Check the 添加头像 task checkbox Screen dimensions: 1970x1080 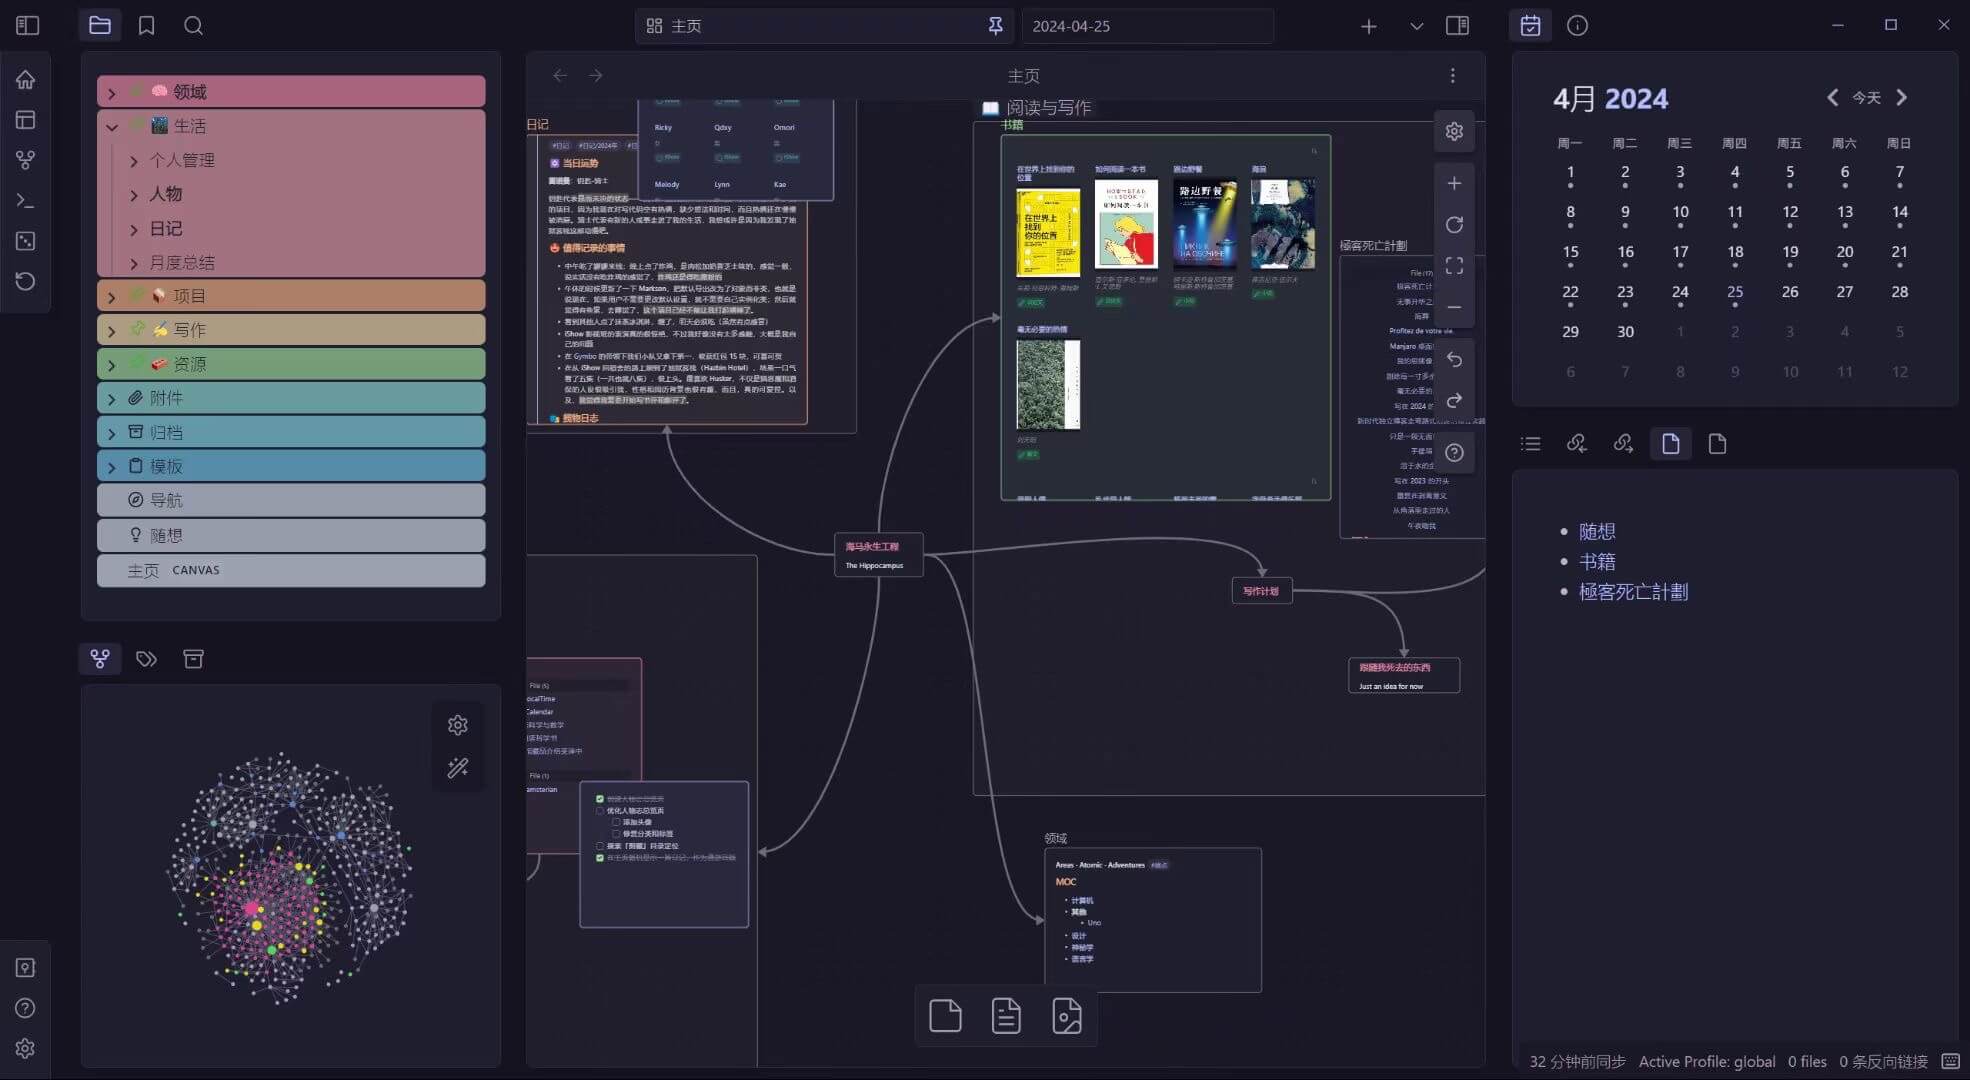click(615, 822)
